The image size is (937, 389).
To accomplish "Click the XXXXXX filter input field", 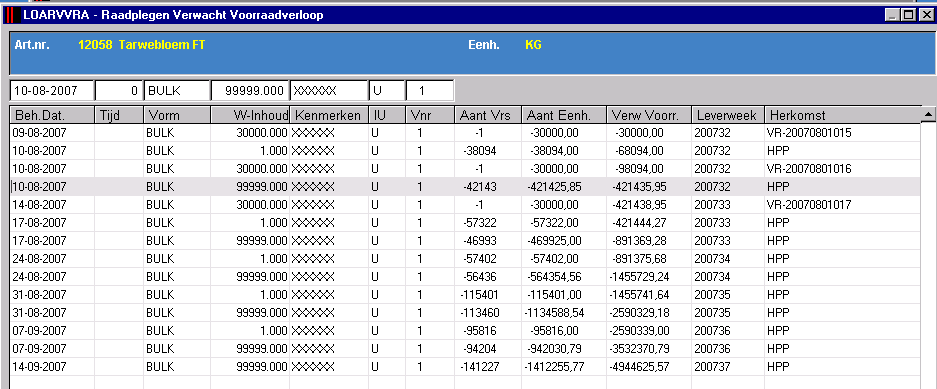I will click(329, 91).
